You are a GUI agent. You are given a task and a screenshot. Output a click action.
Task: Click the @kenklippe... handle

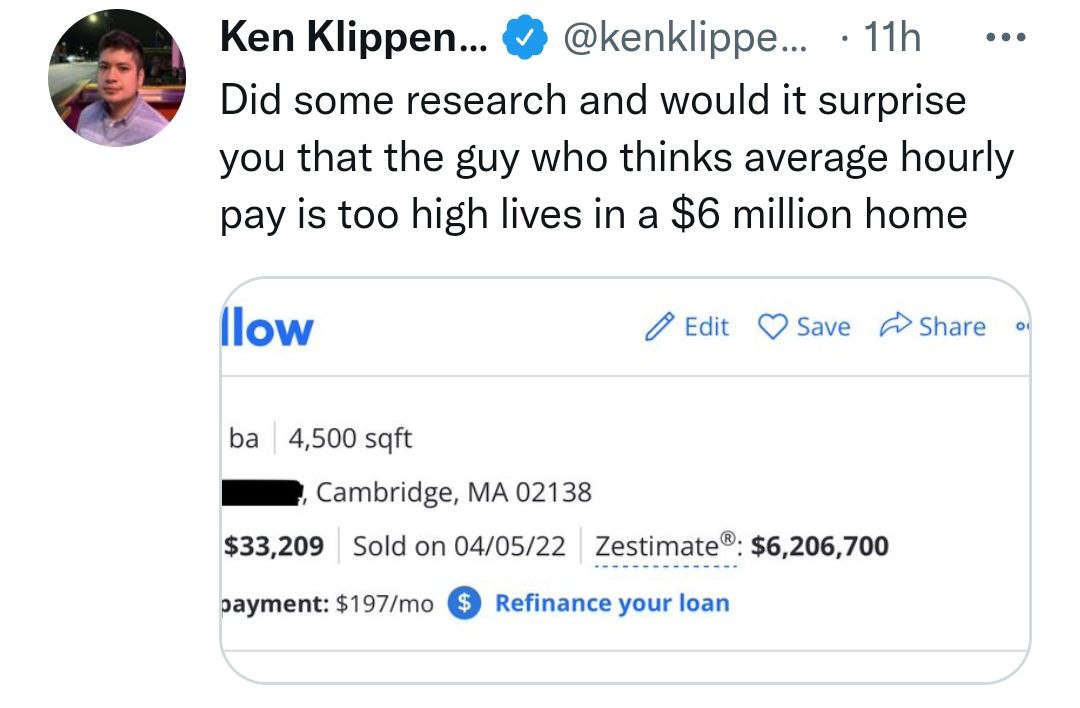[x=690, y=40]
